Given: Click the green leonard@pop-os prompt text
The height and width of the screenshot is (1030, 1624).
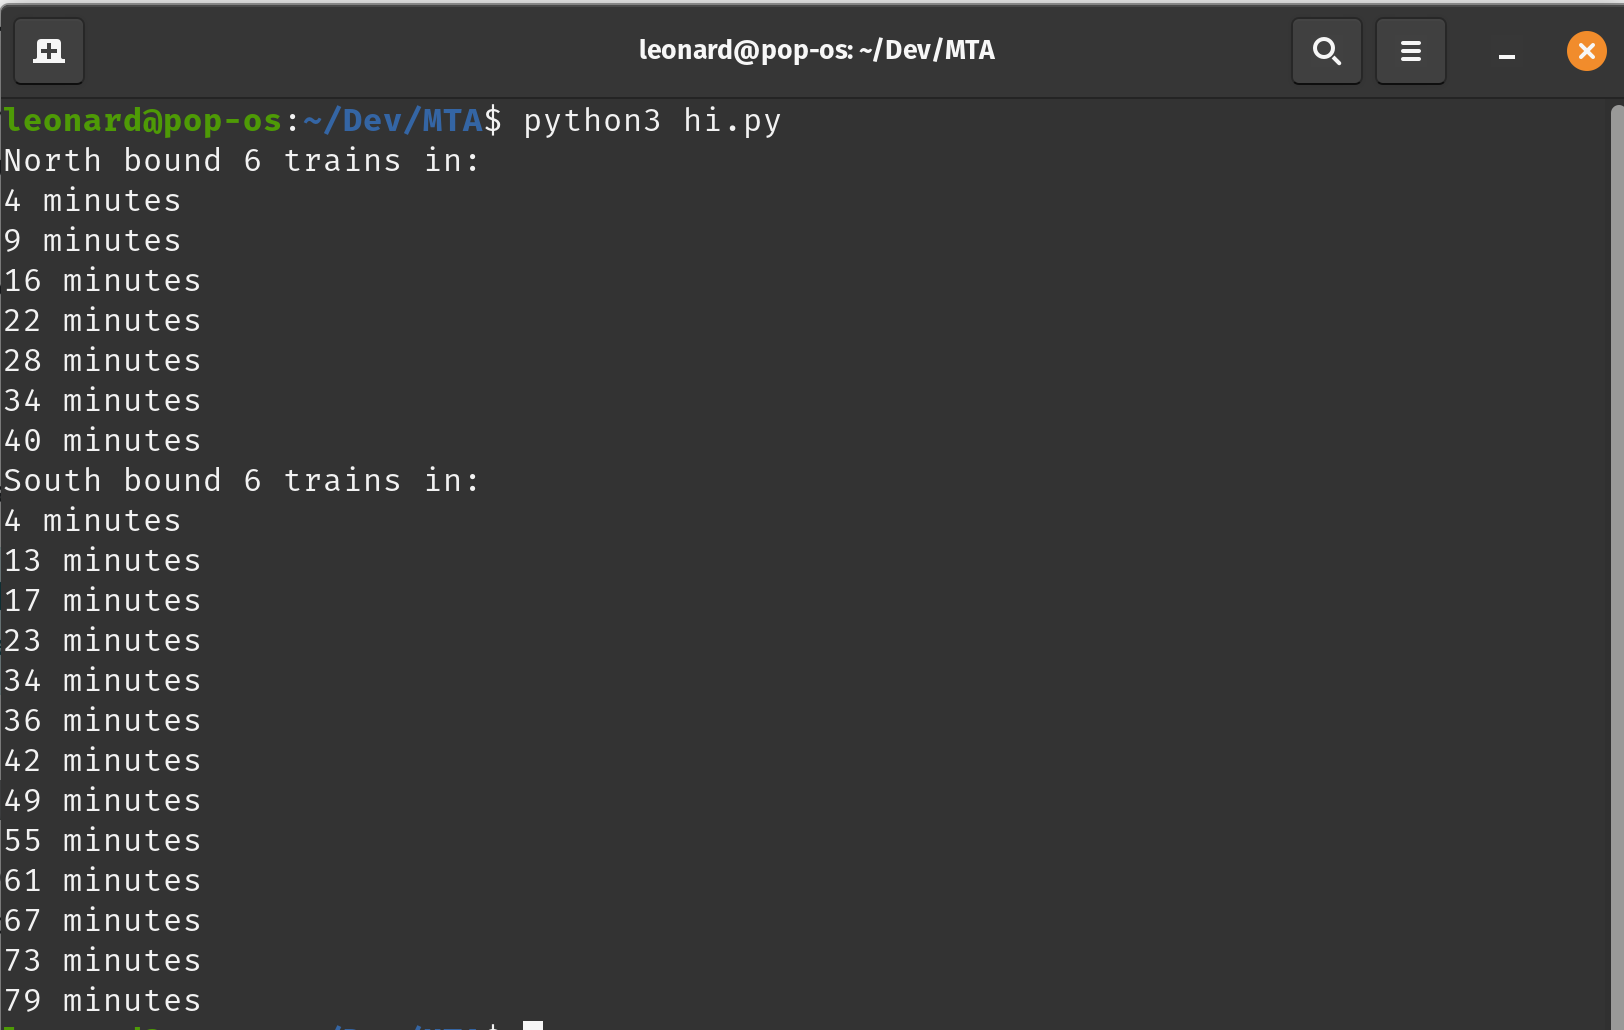Looking at the screenshot, I should pos(143,121).
